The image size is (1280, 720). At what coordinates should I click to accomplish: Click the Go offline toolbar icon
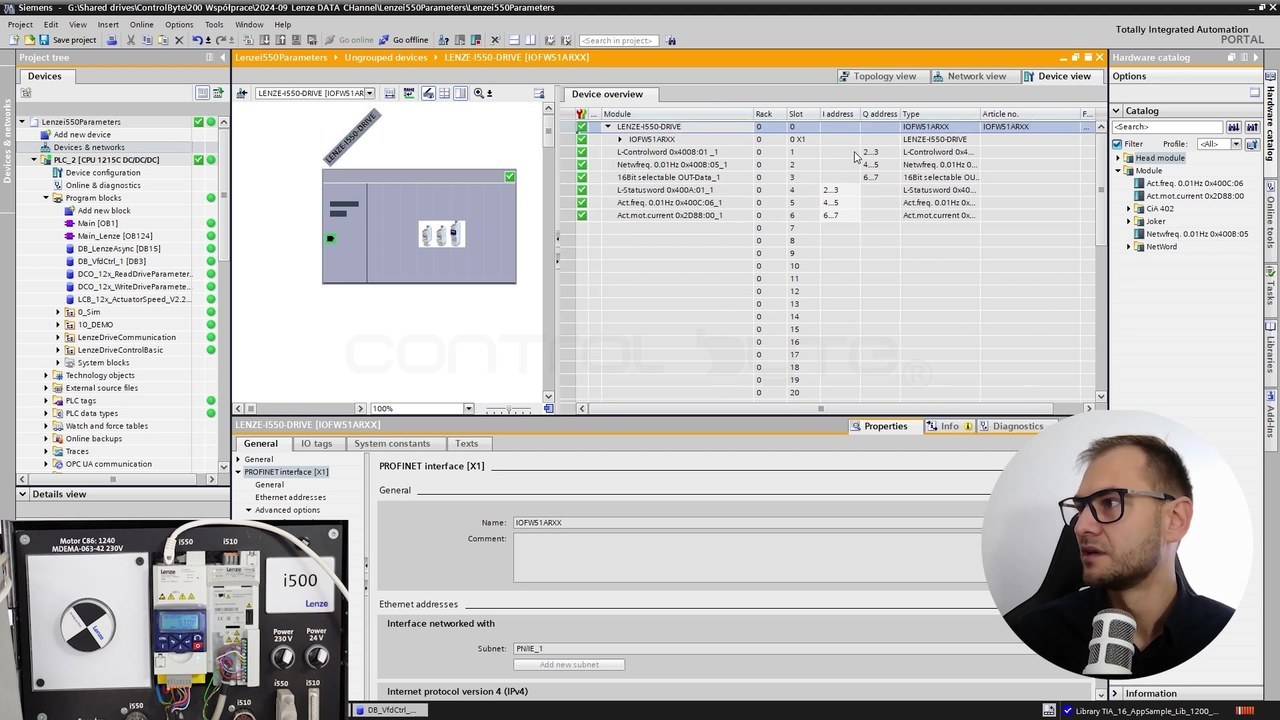403,40
